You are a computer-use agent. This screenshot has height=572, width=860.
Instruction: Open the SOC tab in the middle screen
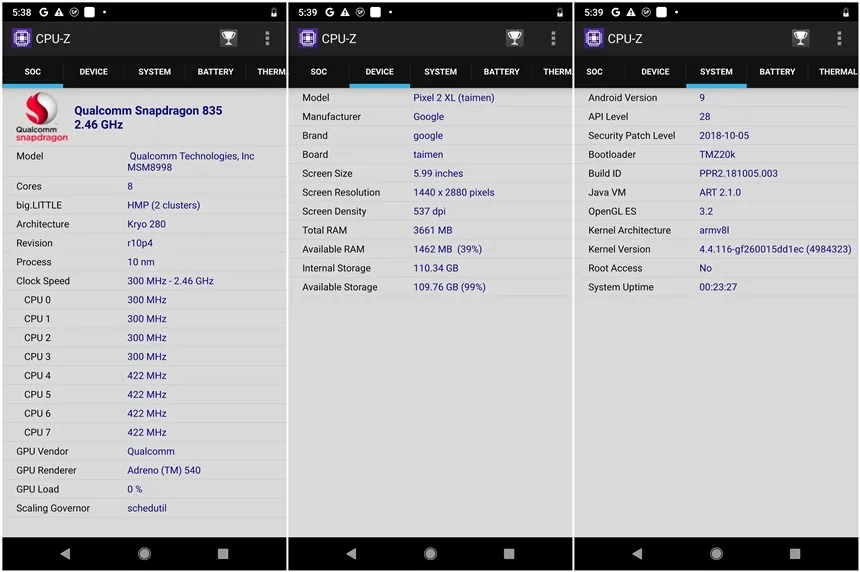point(319,72)
